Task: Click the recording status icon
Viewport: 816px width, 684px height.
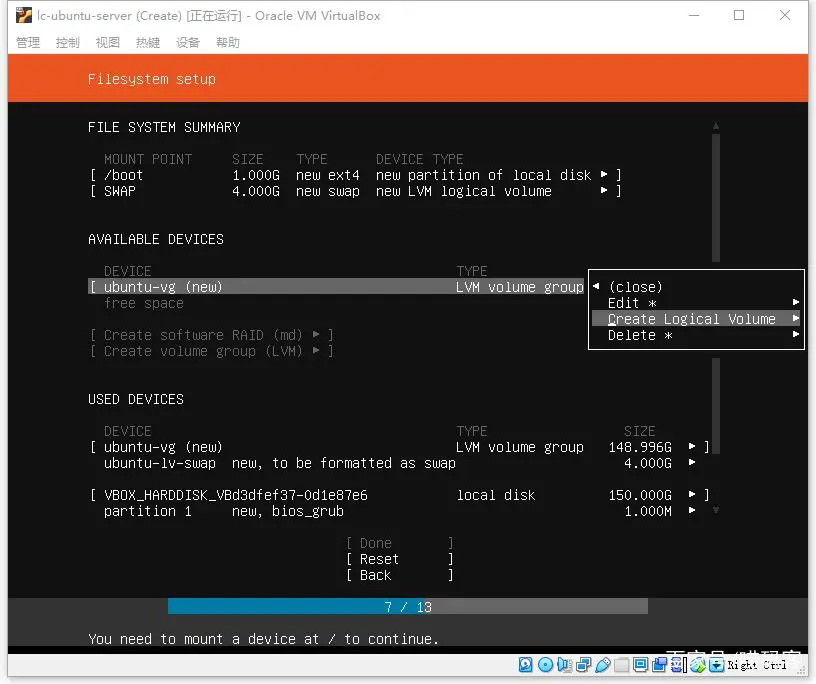Action: pyautogui.click(x=659, y=664)
